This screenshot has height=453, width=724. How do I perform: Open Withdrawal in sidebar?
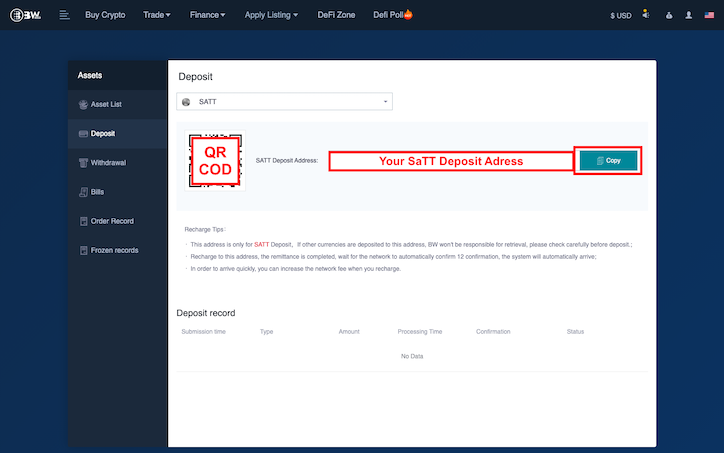pyautogui.click(x=117, y=163)
